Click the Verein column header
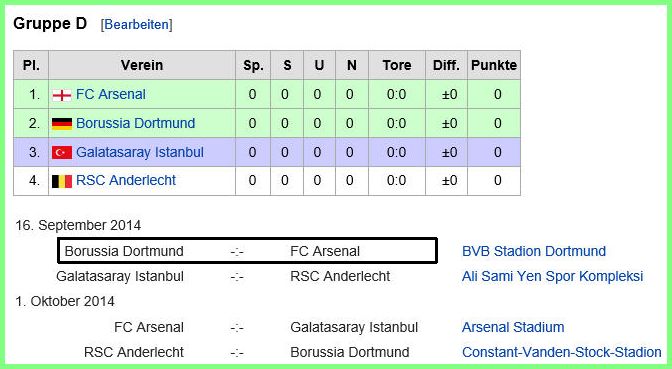The width and height of the screenshot is (672, 369). coord(142,65)
